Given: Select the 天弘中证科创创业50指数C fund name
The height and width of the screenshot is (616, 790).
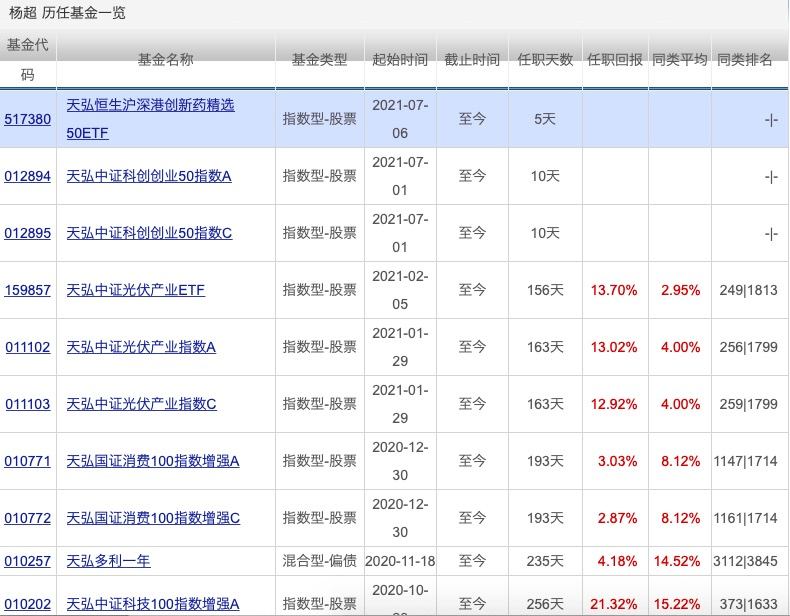Looking at the screenshot, I should [149, 233].
